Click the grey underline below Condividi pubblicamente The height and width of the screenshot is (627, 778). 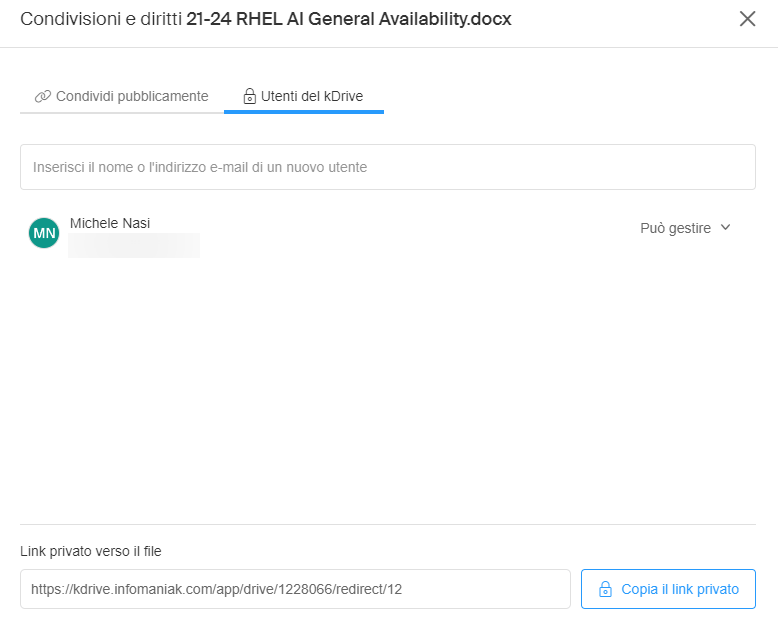122,113
